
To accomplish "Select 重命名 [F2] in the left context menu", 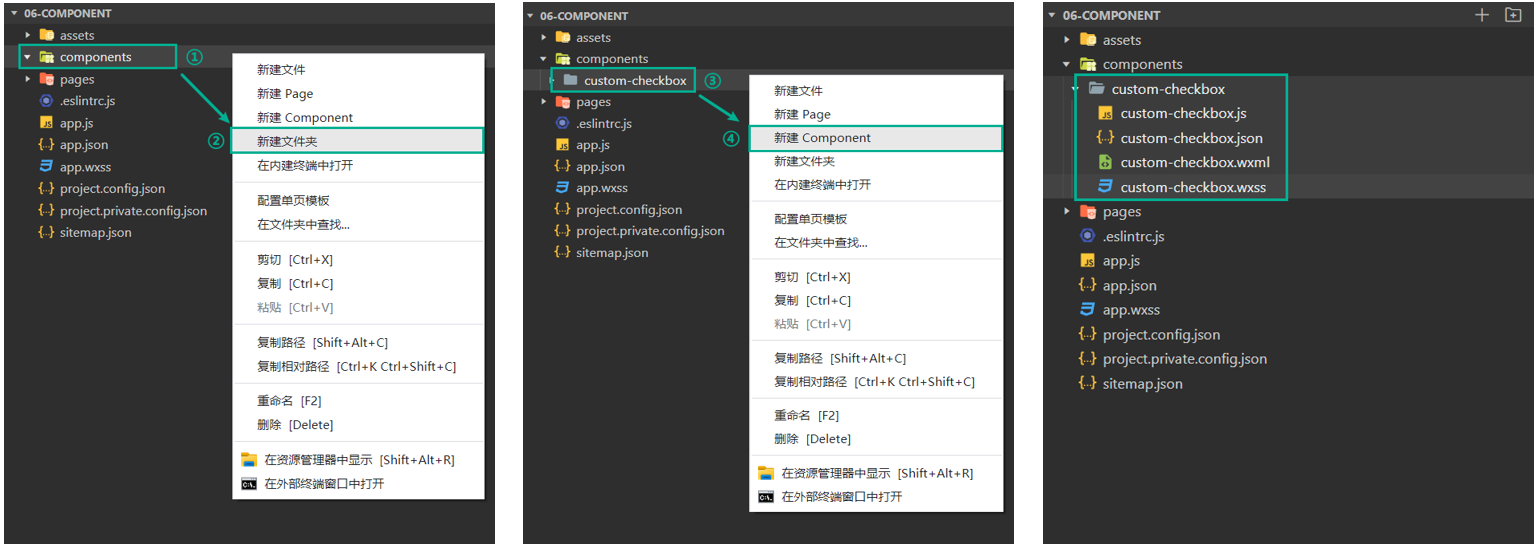I will [288, 401].
